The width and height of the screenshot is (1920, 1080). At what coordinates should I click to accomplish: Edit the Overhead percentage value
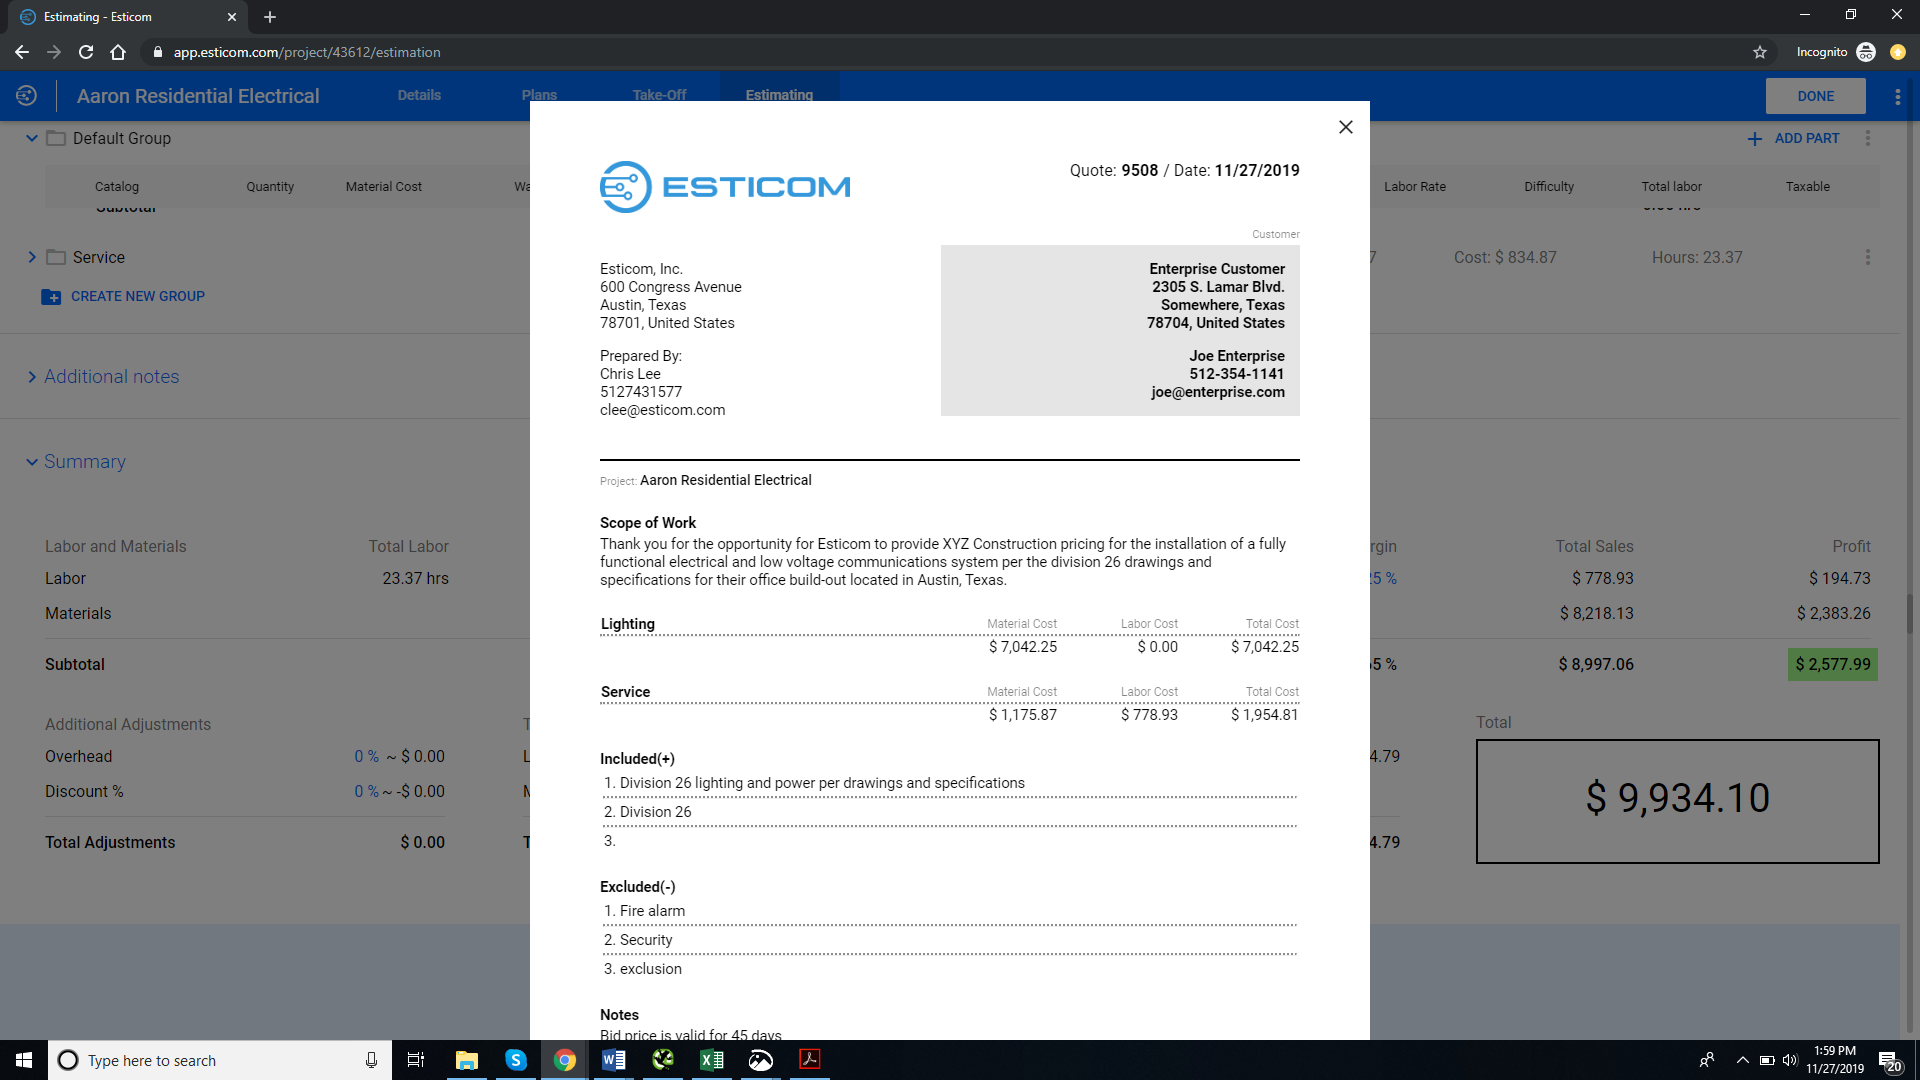pos(366,757)
